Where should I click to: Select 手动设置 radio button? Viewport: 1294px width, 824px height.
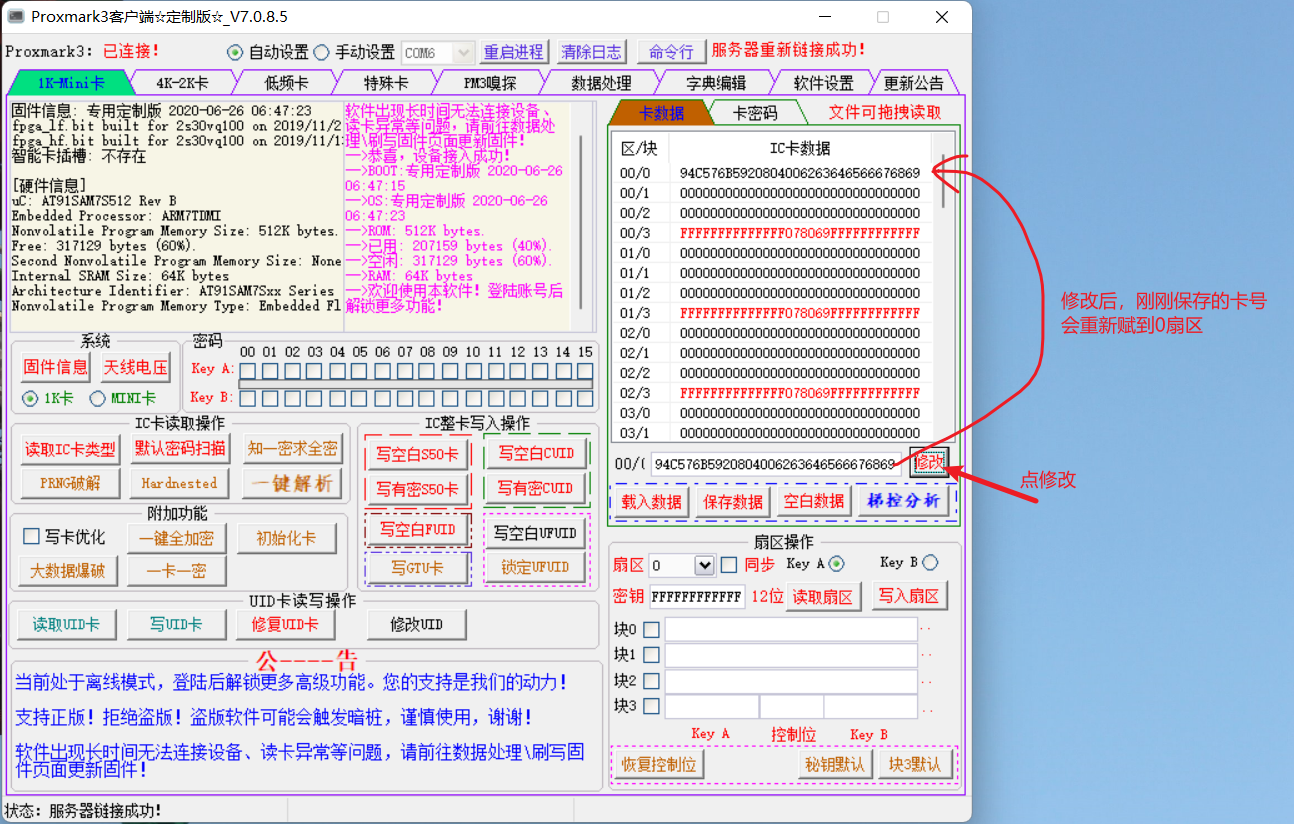tap(322, 52)
